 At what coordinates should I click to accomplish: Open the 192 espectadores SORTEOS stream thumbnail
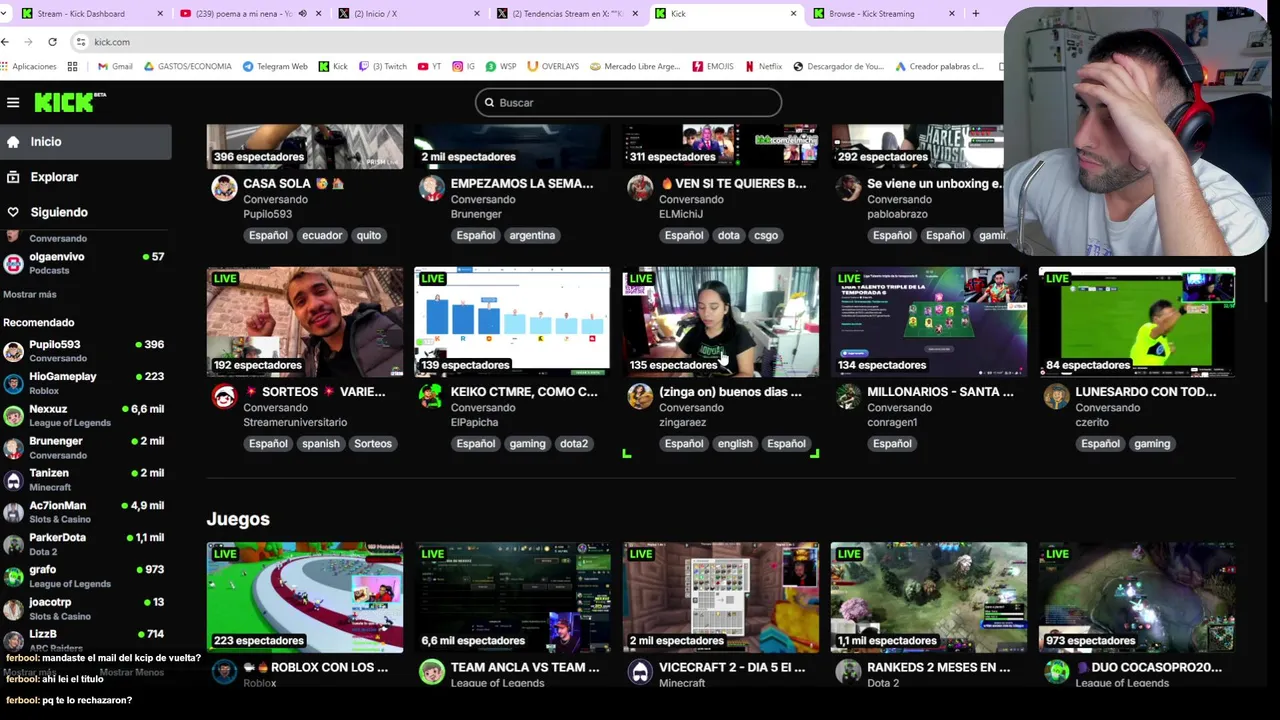(x=305, y=322)
